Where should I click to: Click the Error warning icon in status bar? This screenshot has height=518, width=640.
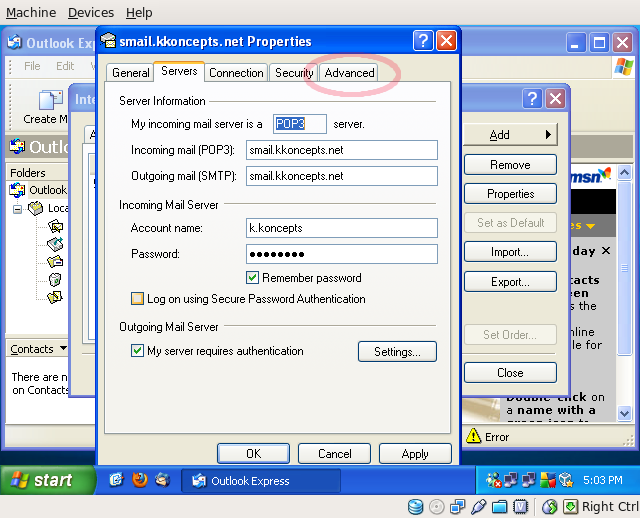coord(473,436)
